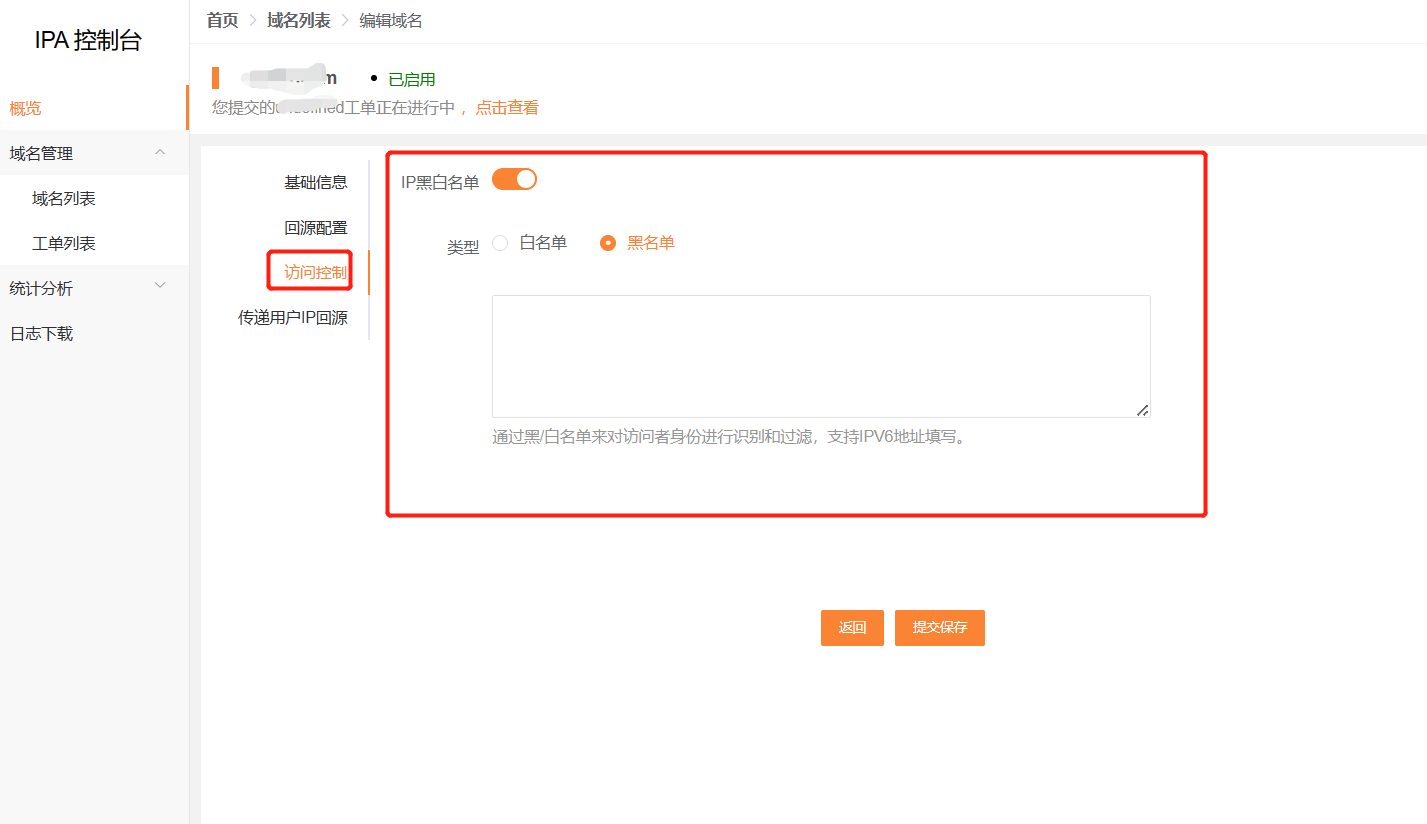Click the 返回 button

tap(852, 628)
